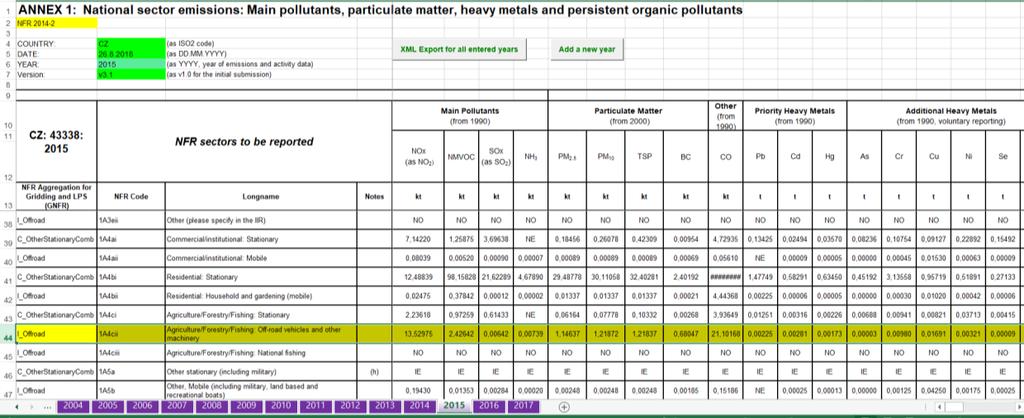This screenshot has width=1024, height=418.
Task: Switch to the 2010 sheet tab
Action: [x=280, y=406]
